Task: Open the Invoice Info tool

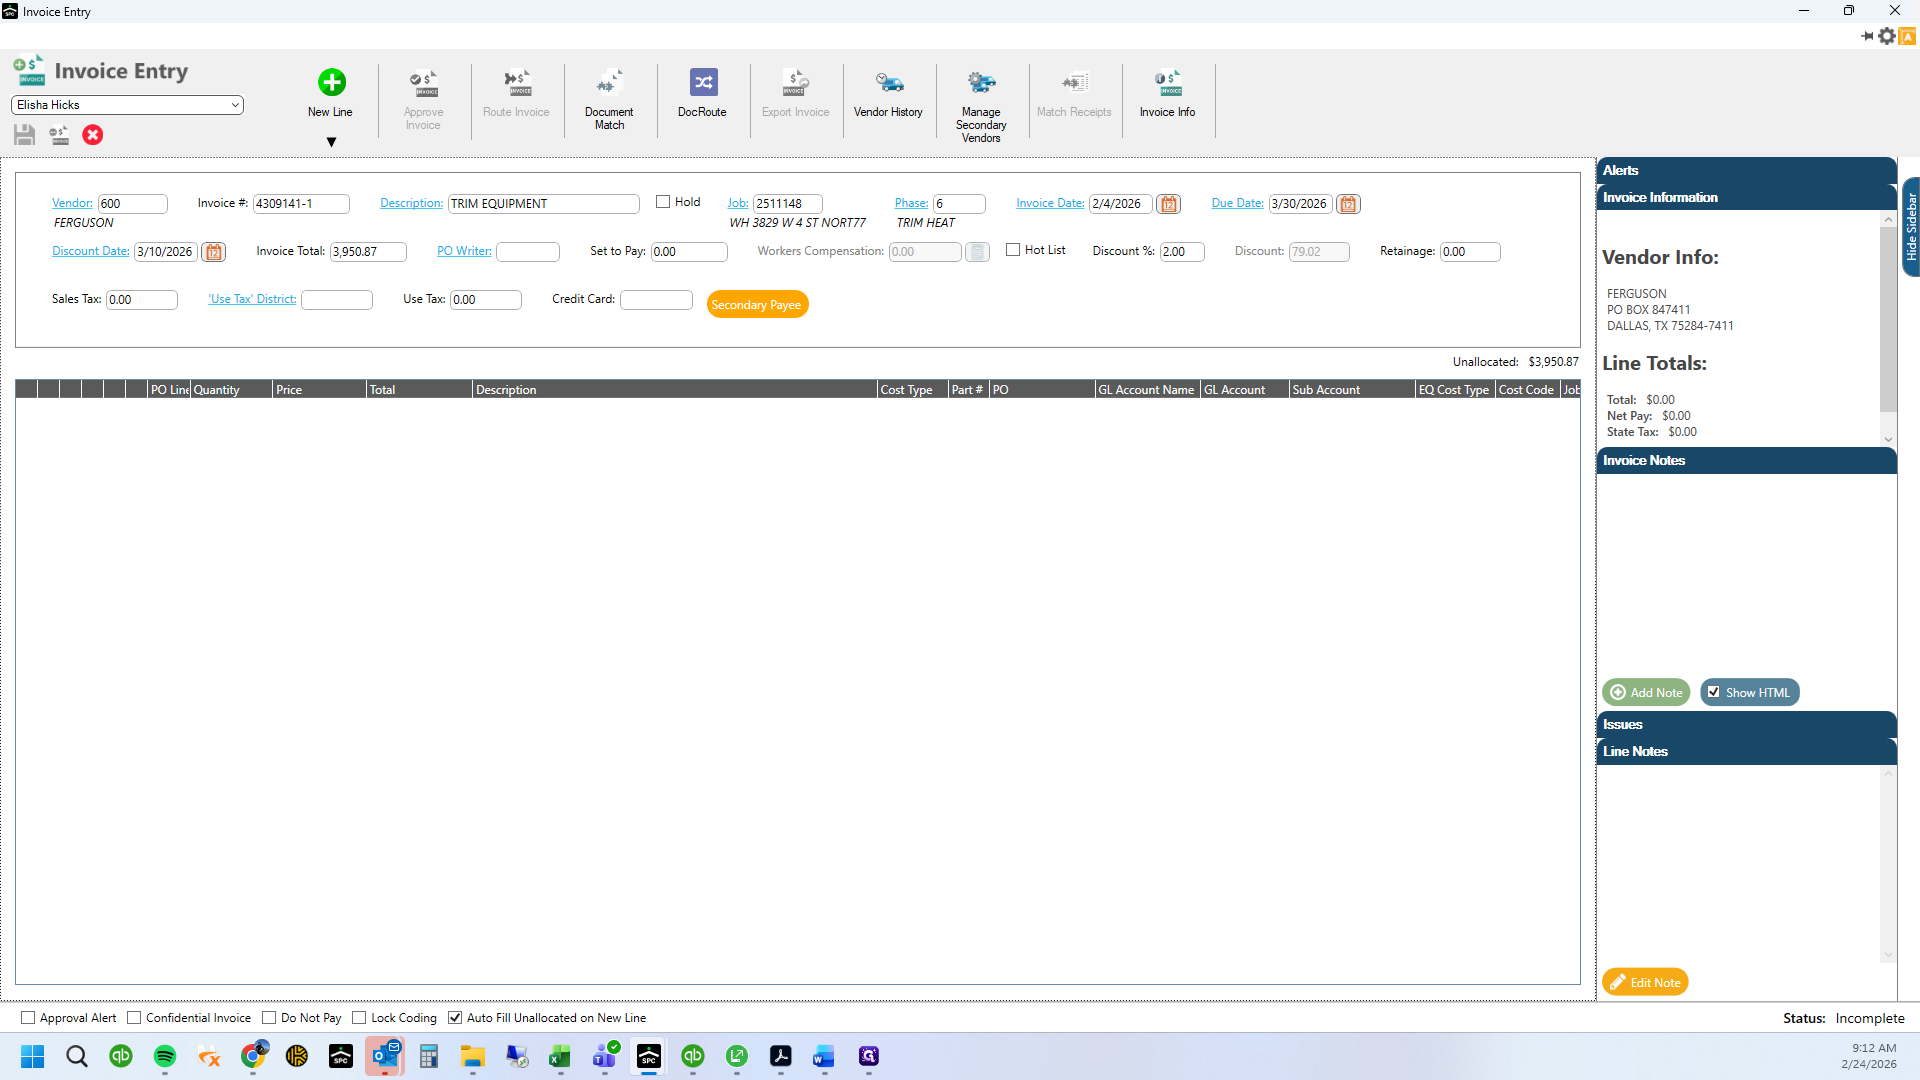Action: (x=1167, y=94)
